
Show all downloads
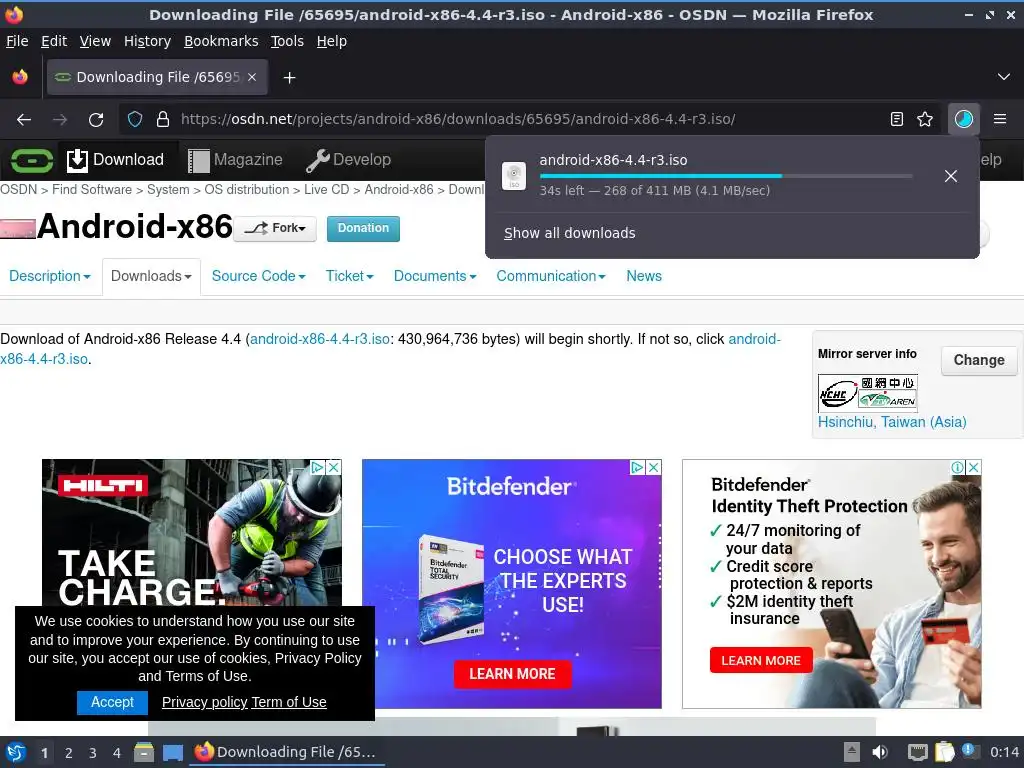(x=569, y=233)
